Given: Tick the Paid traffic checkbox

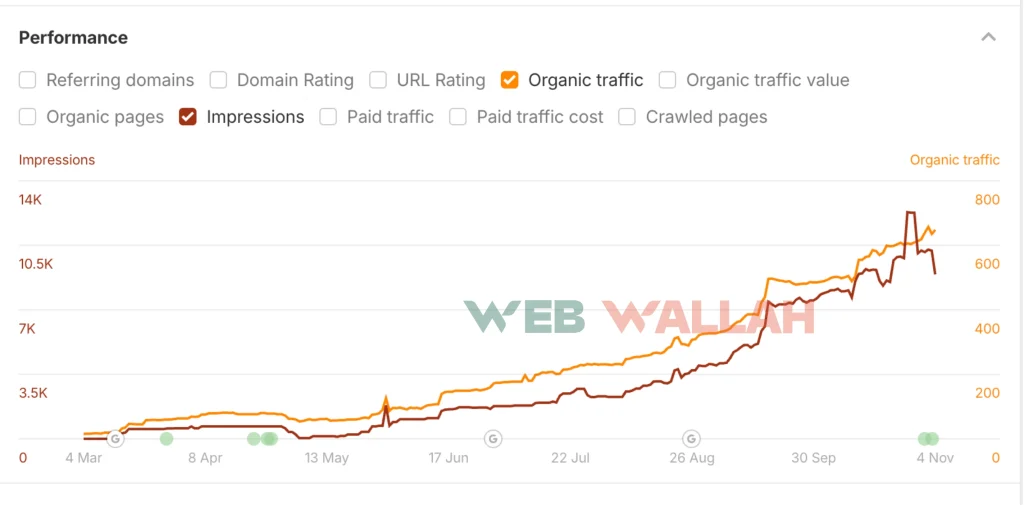Looking at the screenshot, I should click(x=328, y=117).
